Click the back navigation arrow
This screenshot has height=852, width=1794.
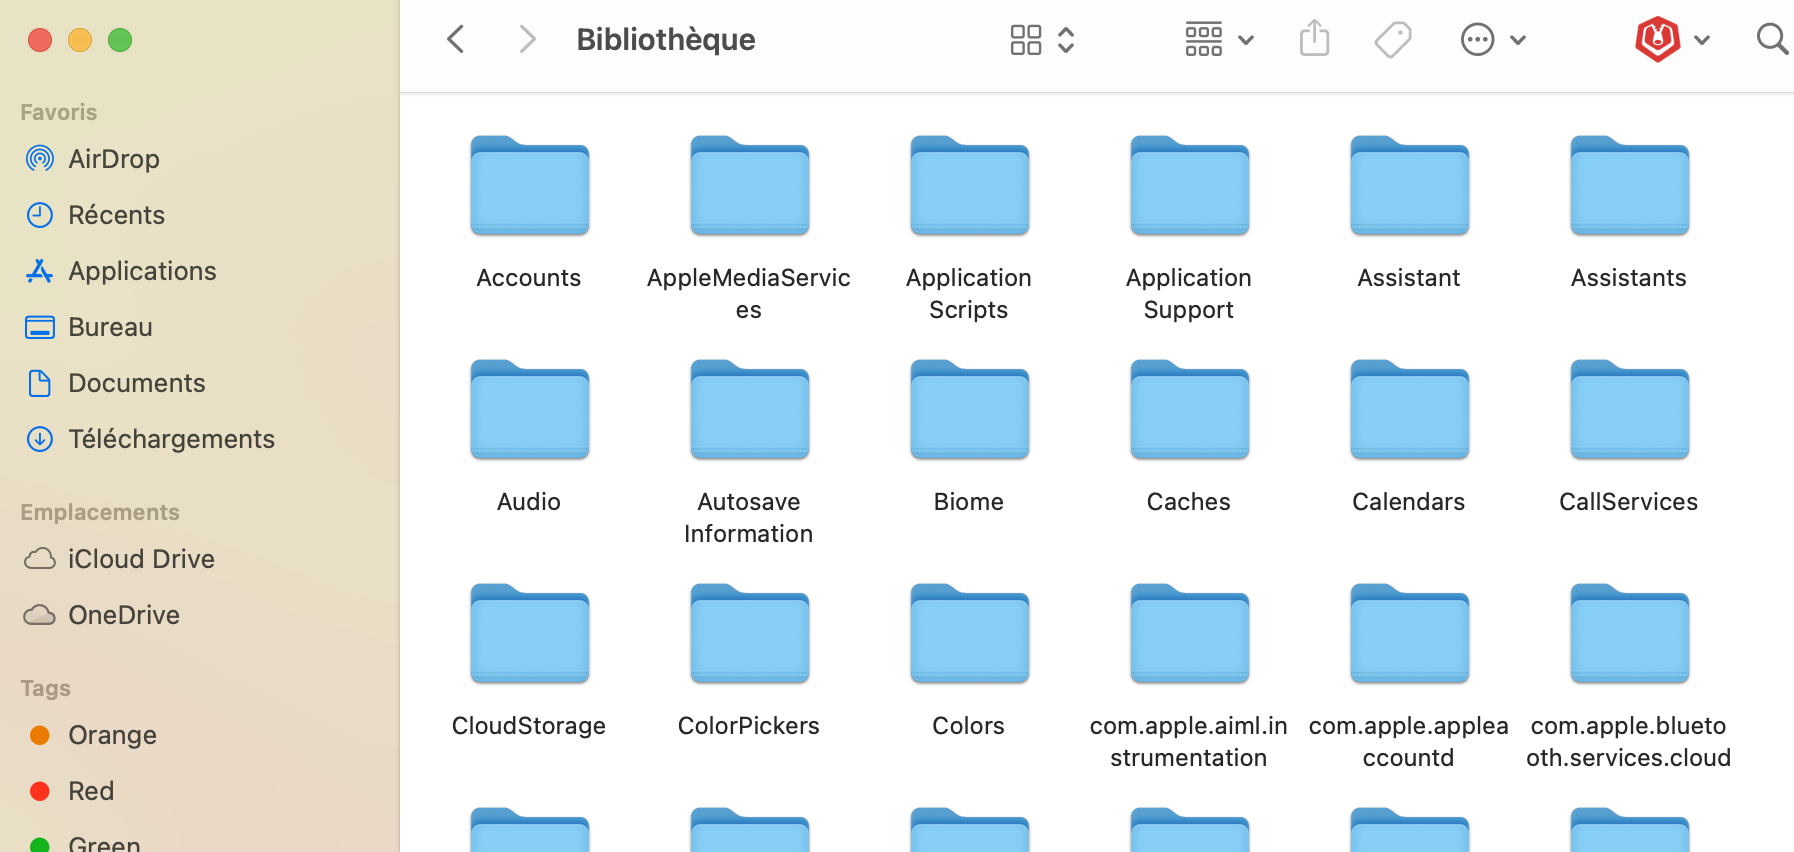pos(456,40)
